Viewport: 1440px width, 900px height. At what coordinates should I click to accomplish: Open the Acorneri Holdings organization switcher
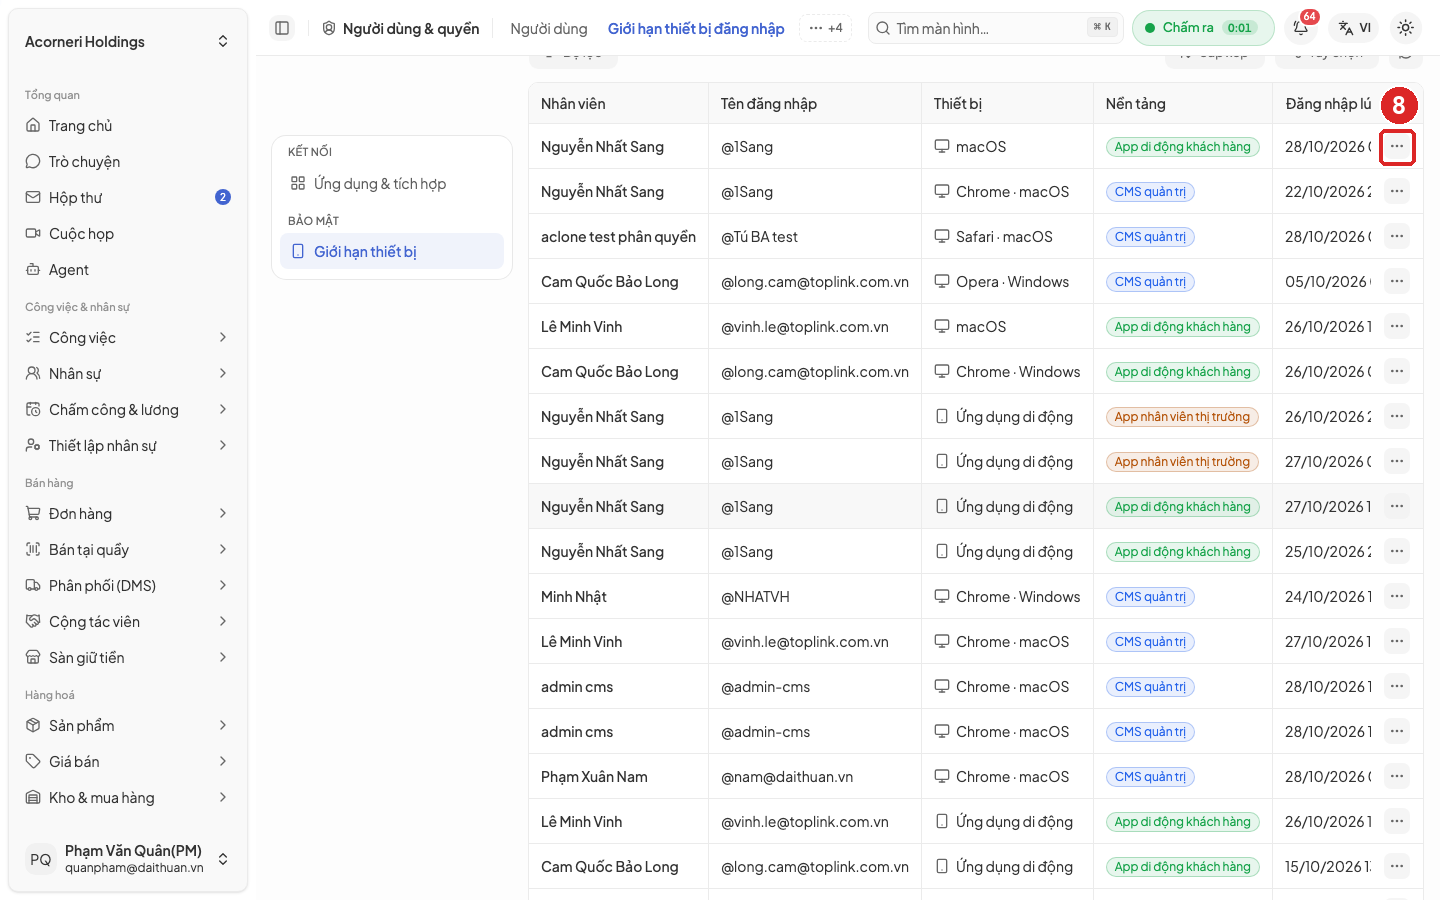[x=128, y=42]
